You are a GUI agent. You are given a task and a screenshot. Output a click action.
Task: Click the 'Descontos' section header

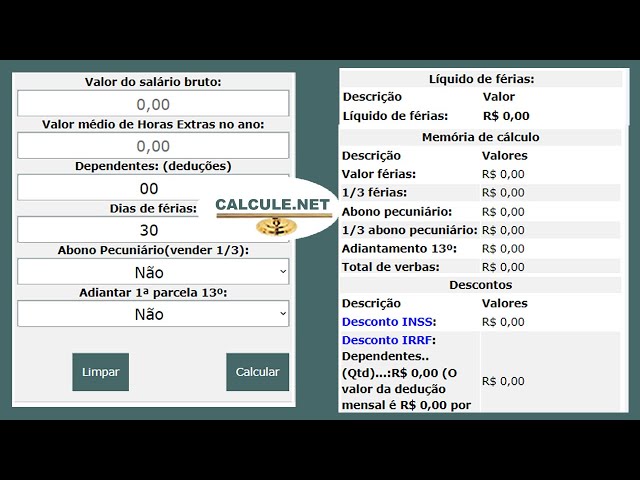(x=480, y=285)
